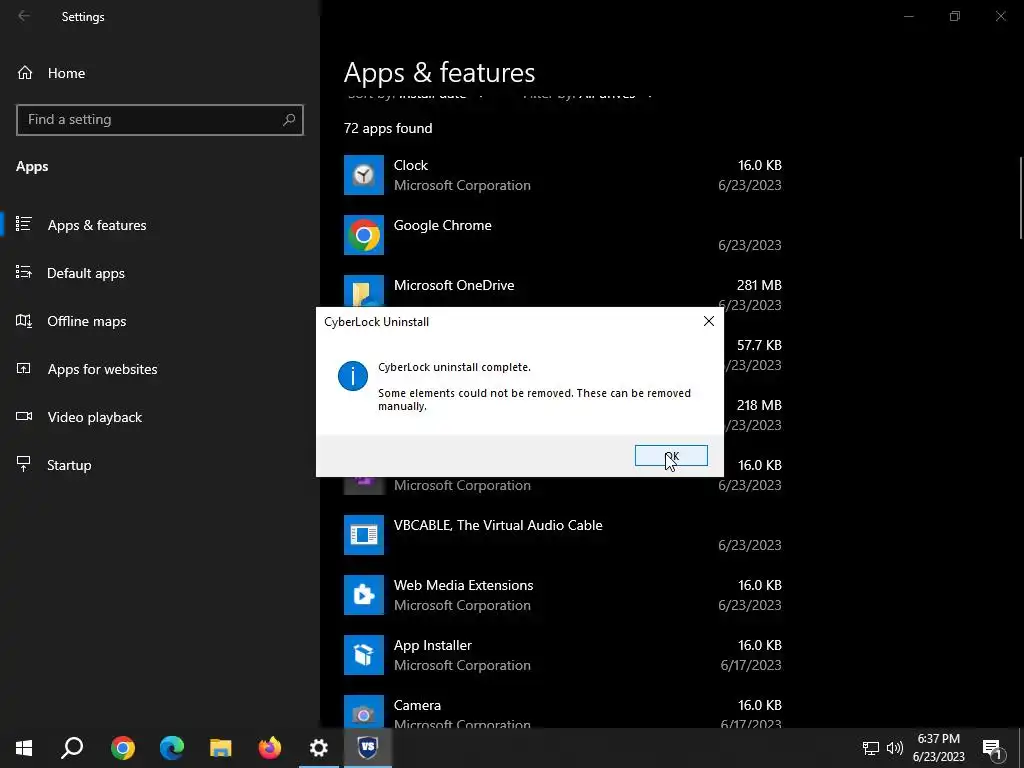
Task: Open the Windows Start menu
Action: (24, 748)
